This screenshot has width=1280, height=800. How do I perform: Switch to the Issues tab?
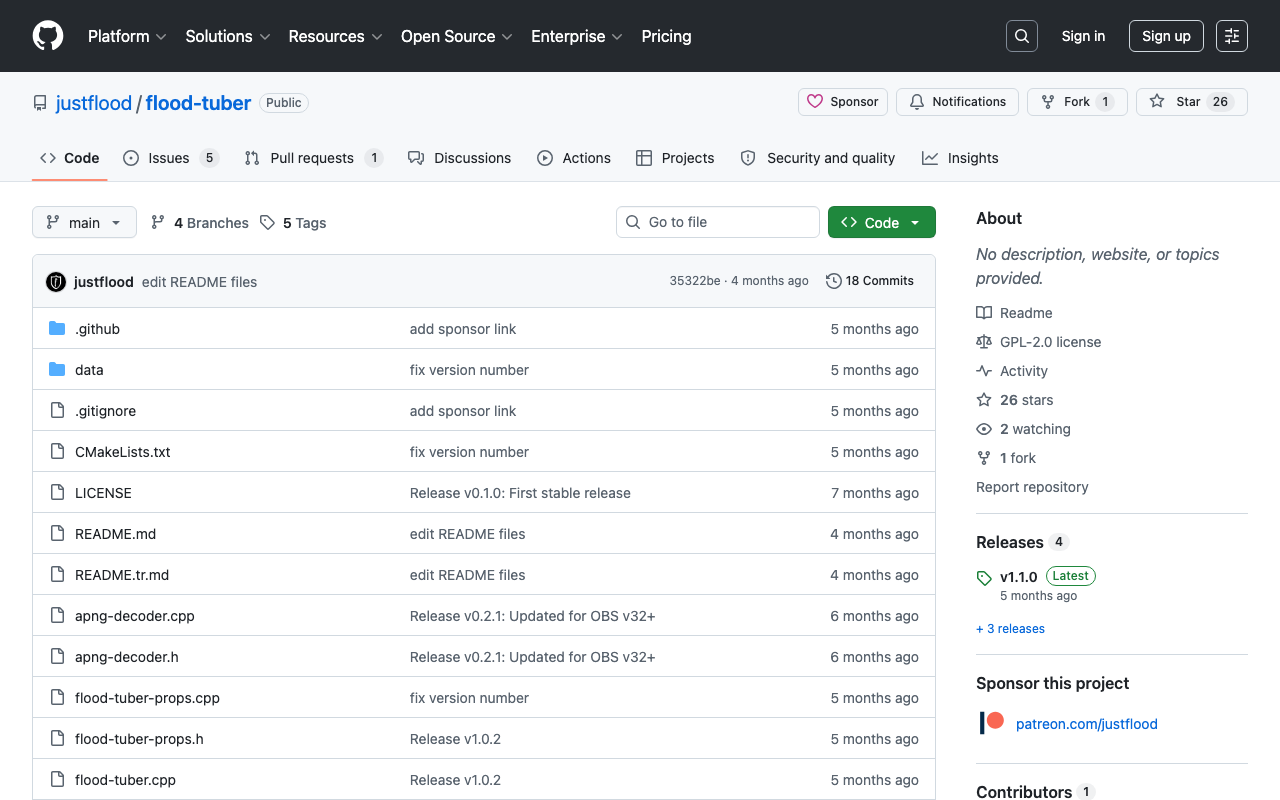(x=171, y=158)
